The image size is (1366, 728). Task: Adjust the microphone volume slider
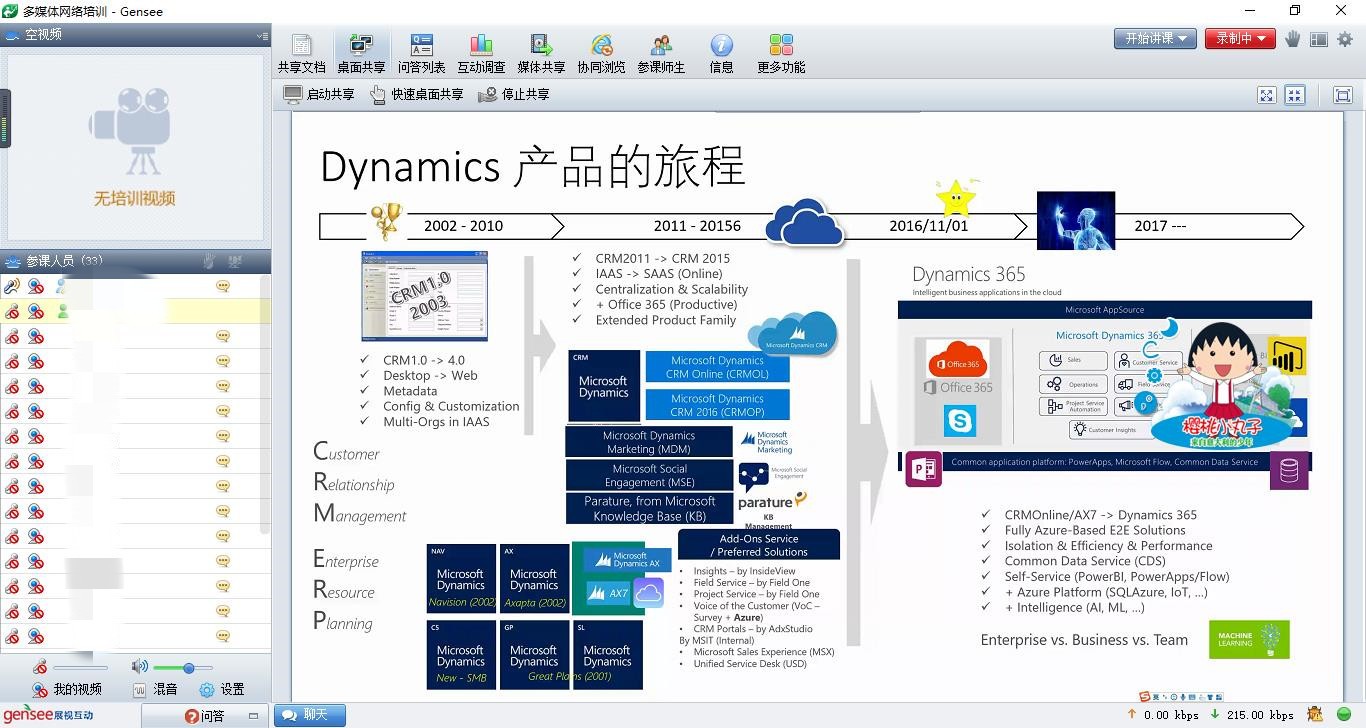tap(80, 668)
